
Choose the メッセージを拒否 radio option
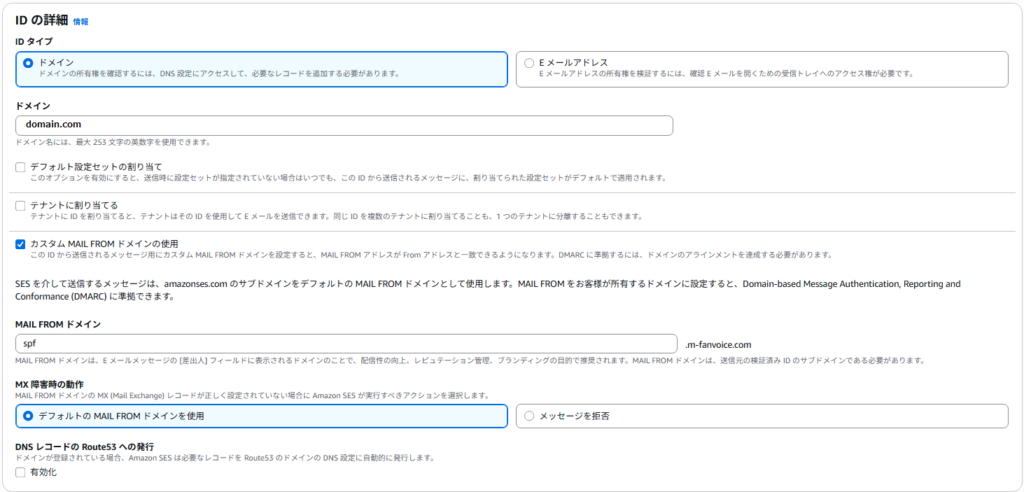529,415
